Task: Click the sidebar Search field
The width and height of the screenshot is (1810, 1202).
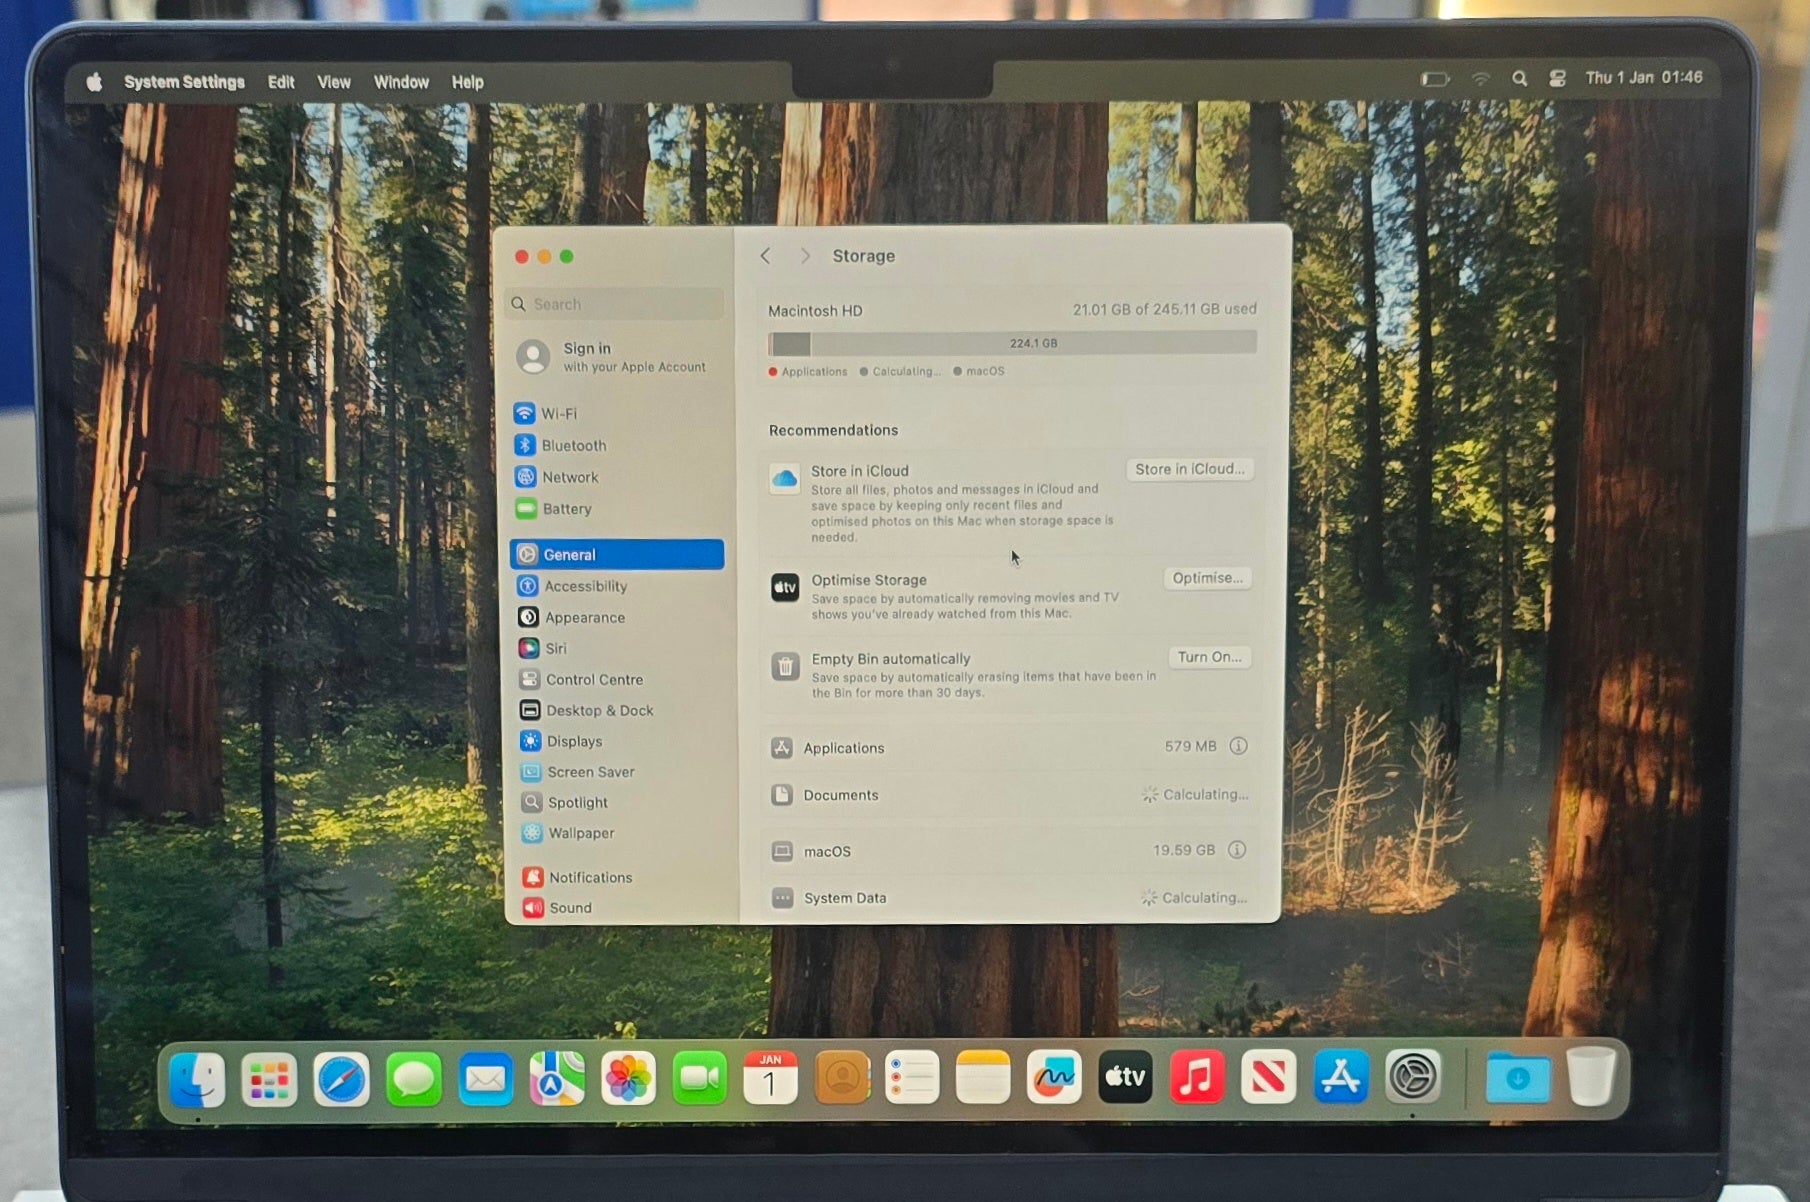Action: [615, 304]
